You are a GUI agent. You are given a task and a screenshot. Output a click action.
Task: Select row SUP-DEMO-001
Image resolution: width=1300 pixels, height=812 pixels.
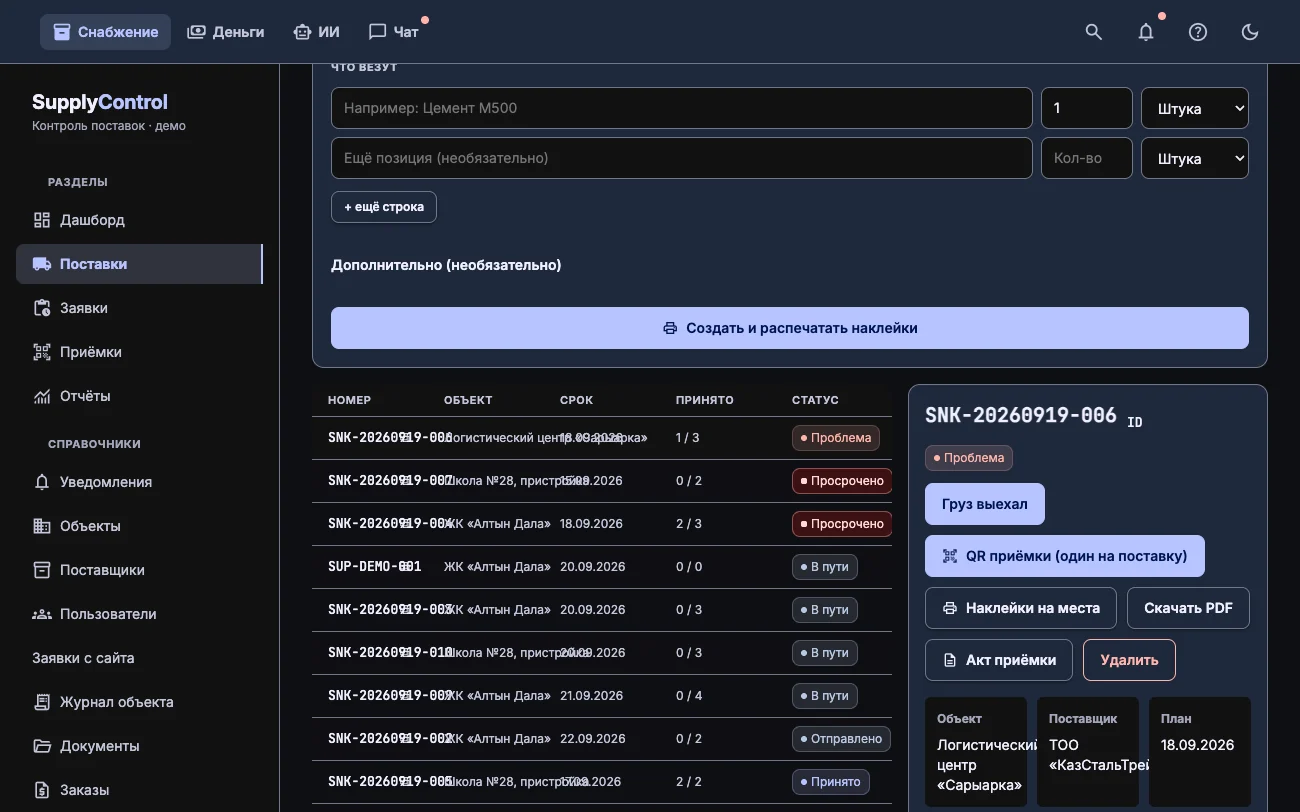(x=602, y=567)
